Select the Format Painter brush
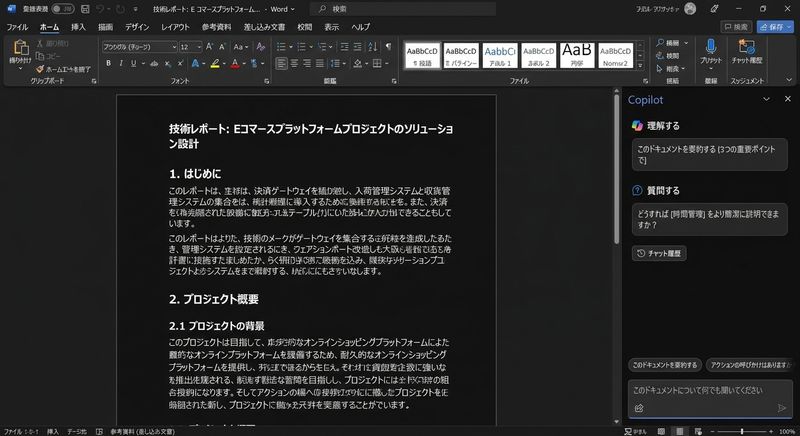This screenshot has width=800, height=436. pyautogui.click(x=40, y=69)
